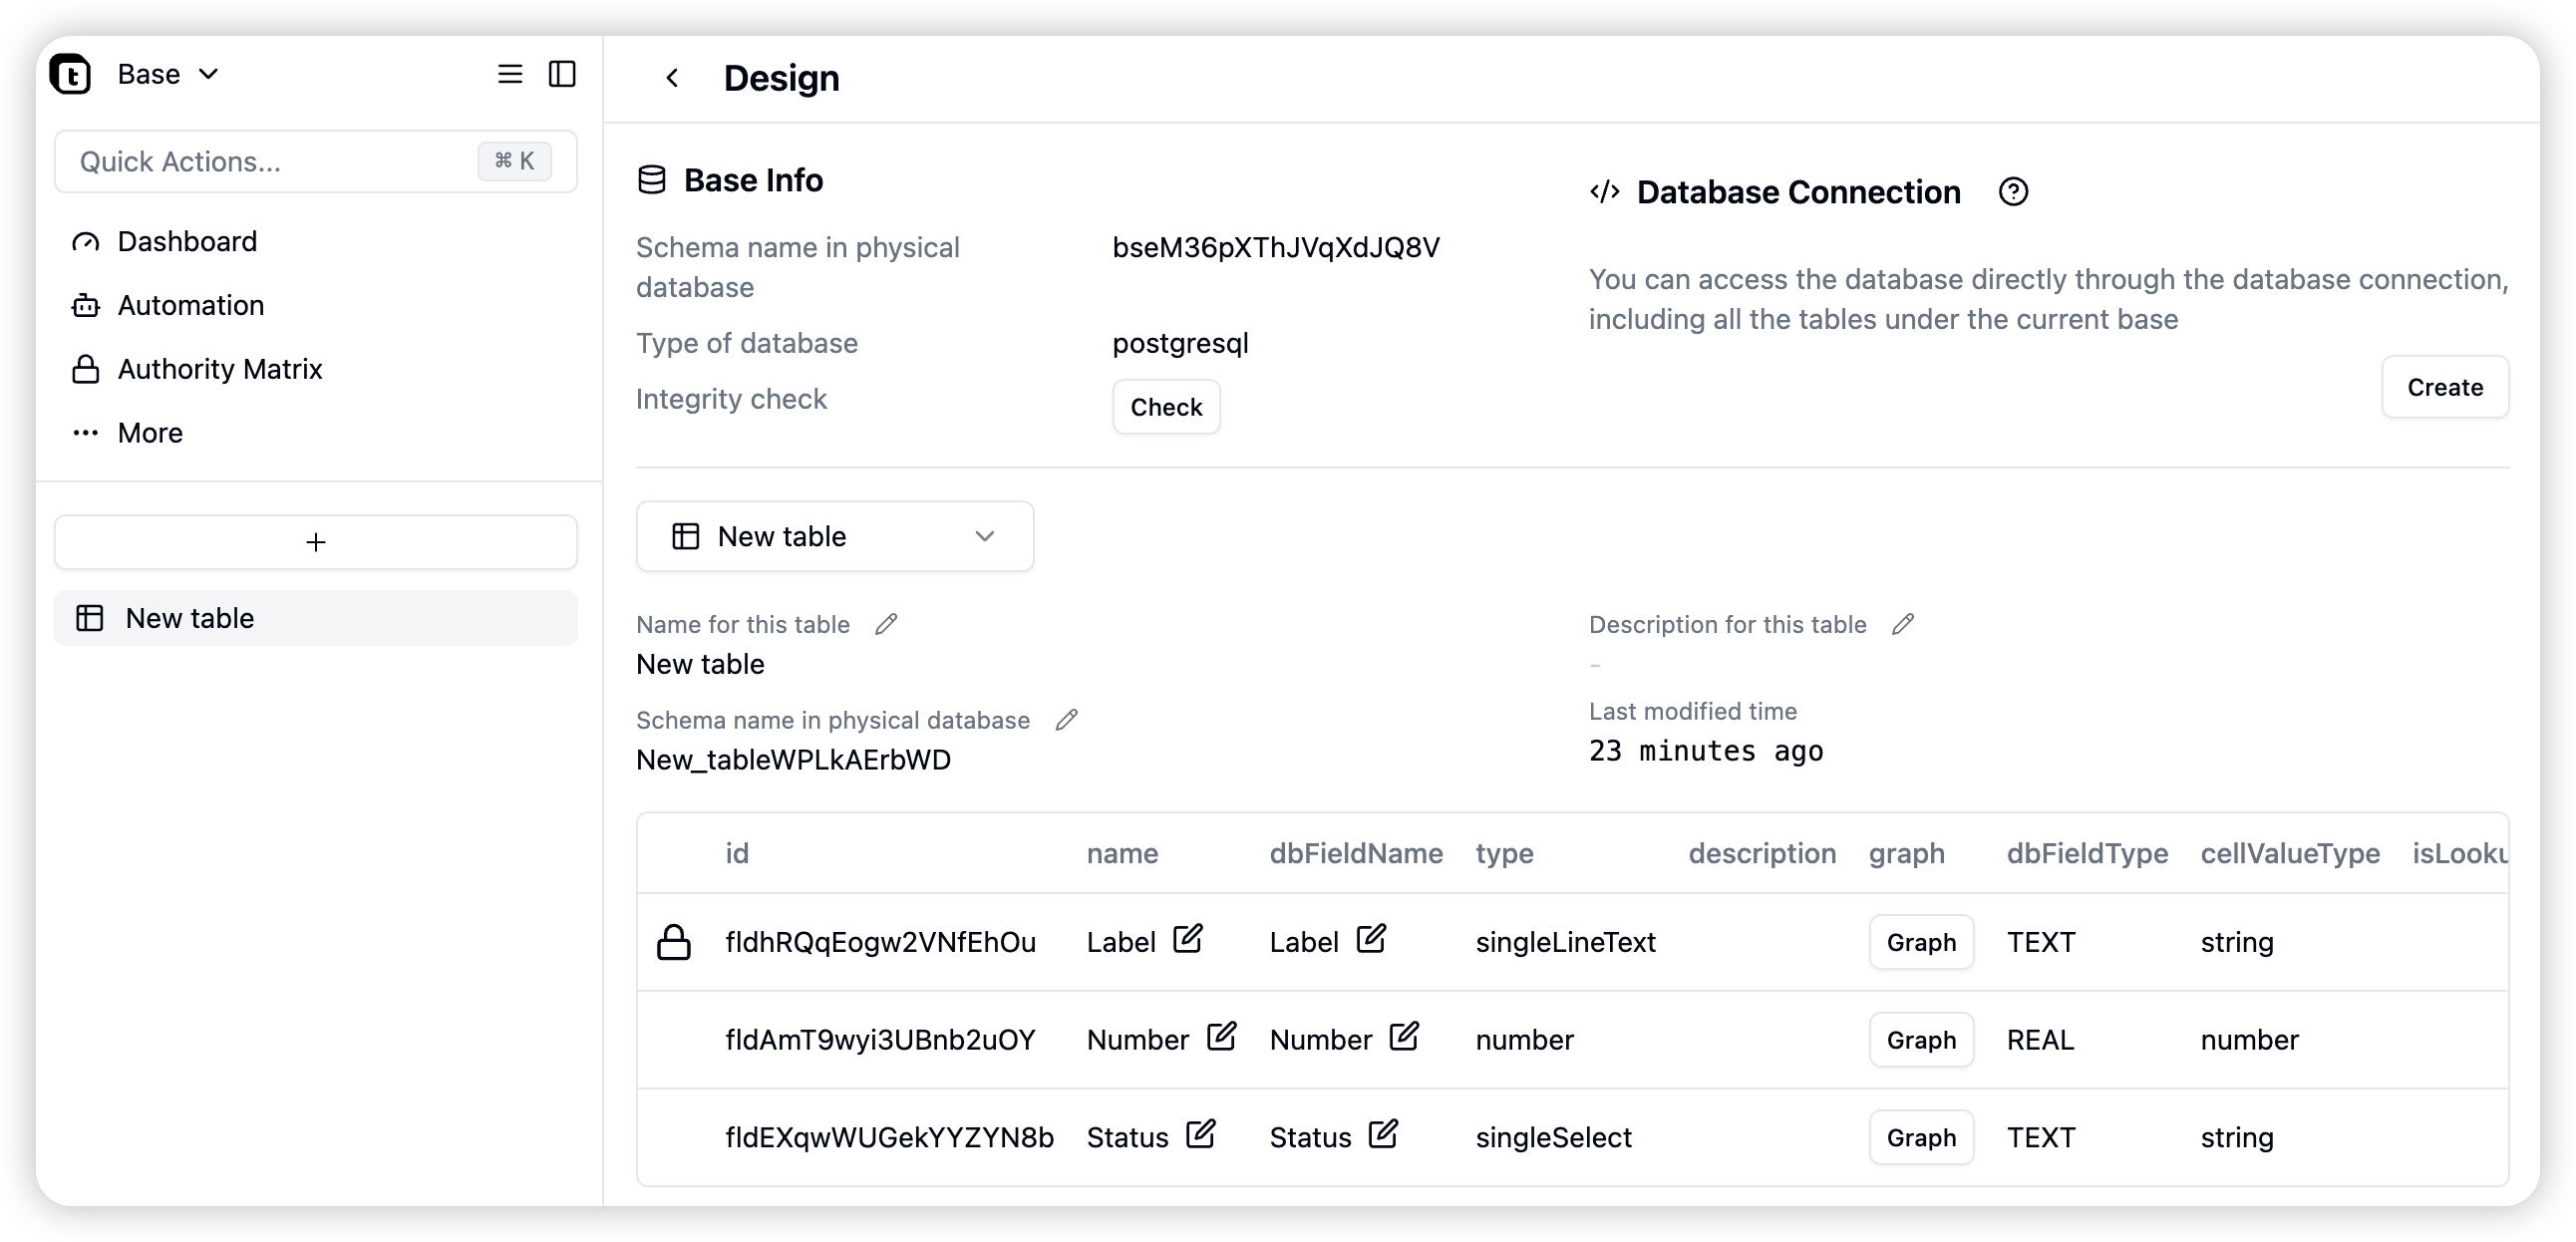Screen dimensions: 2576x1242
Task: Toggle the sidebar panel layout icon
Action: click(562, 74)
